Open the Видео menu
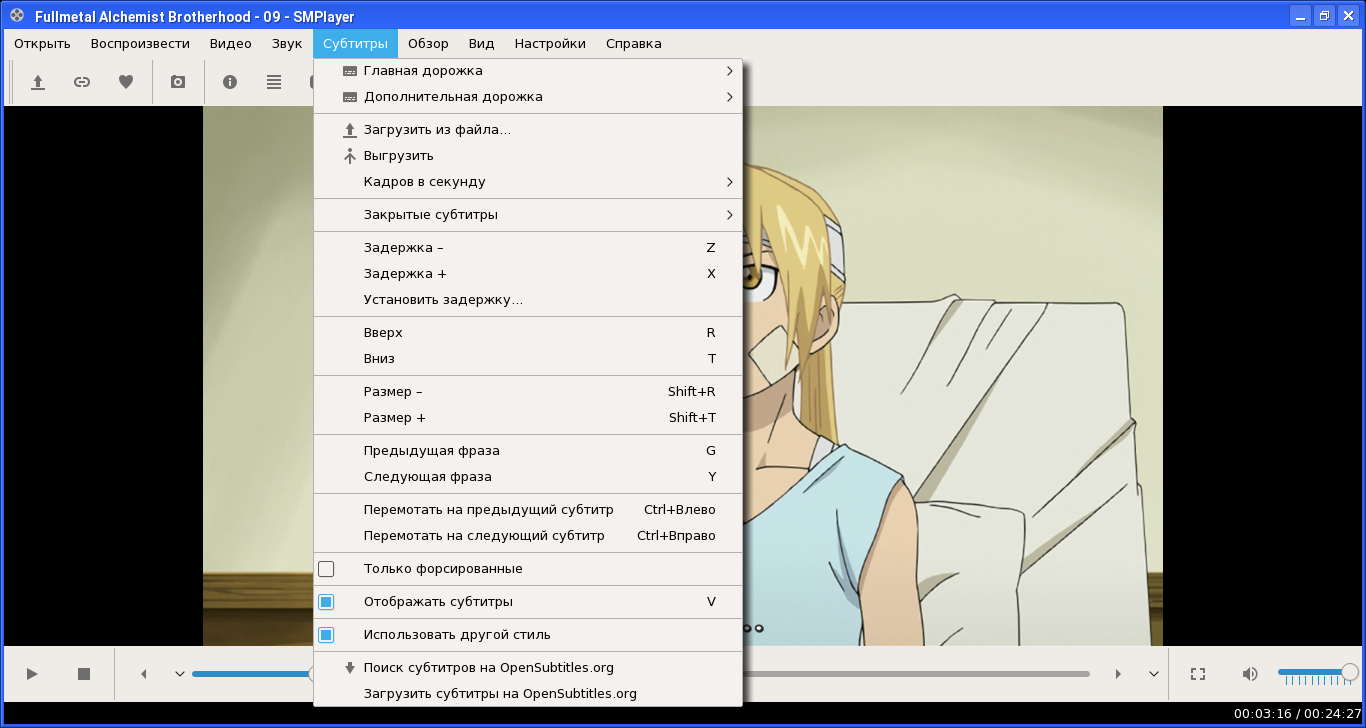 coord(231,44)
